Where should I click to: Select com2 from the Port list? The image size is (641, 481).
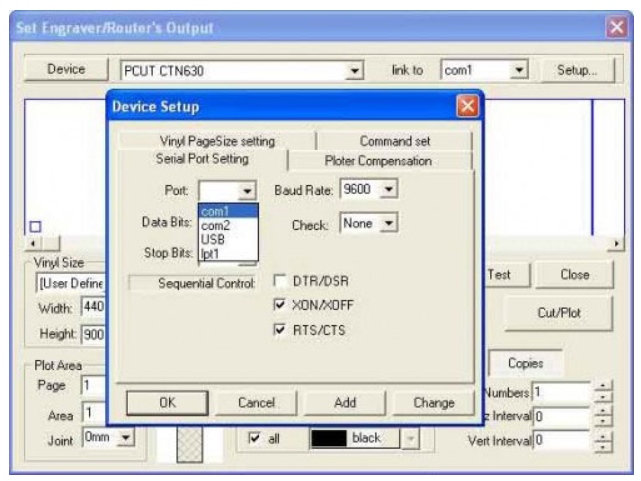[x=216, y=227]
